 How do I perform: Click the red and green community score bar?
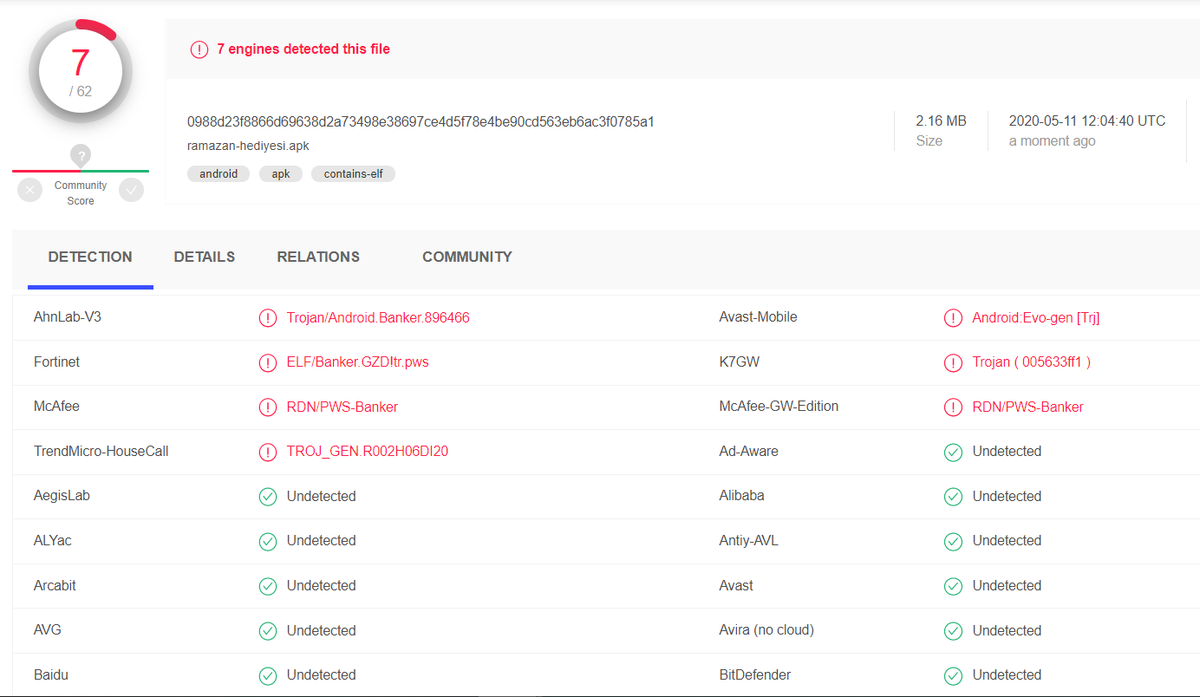click(x=81, y=171)
